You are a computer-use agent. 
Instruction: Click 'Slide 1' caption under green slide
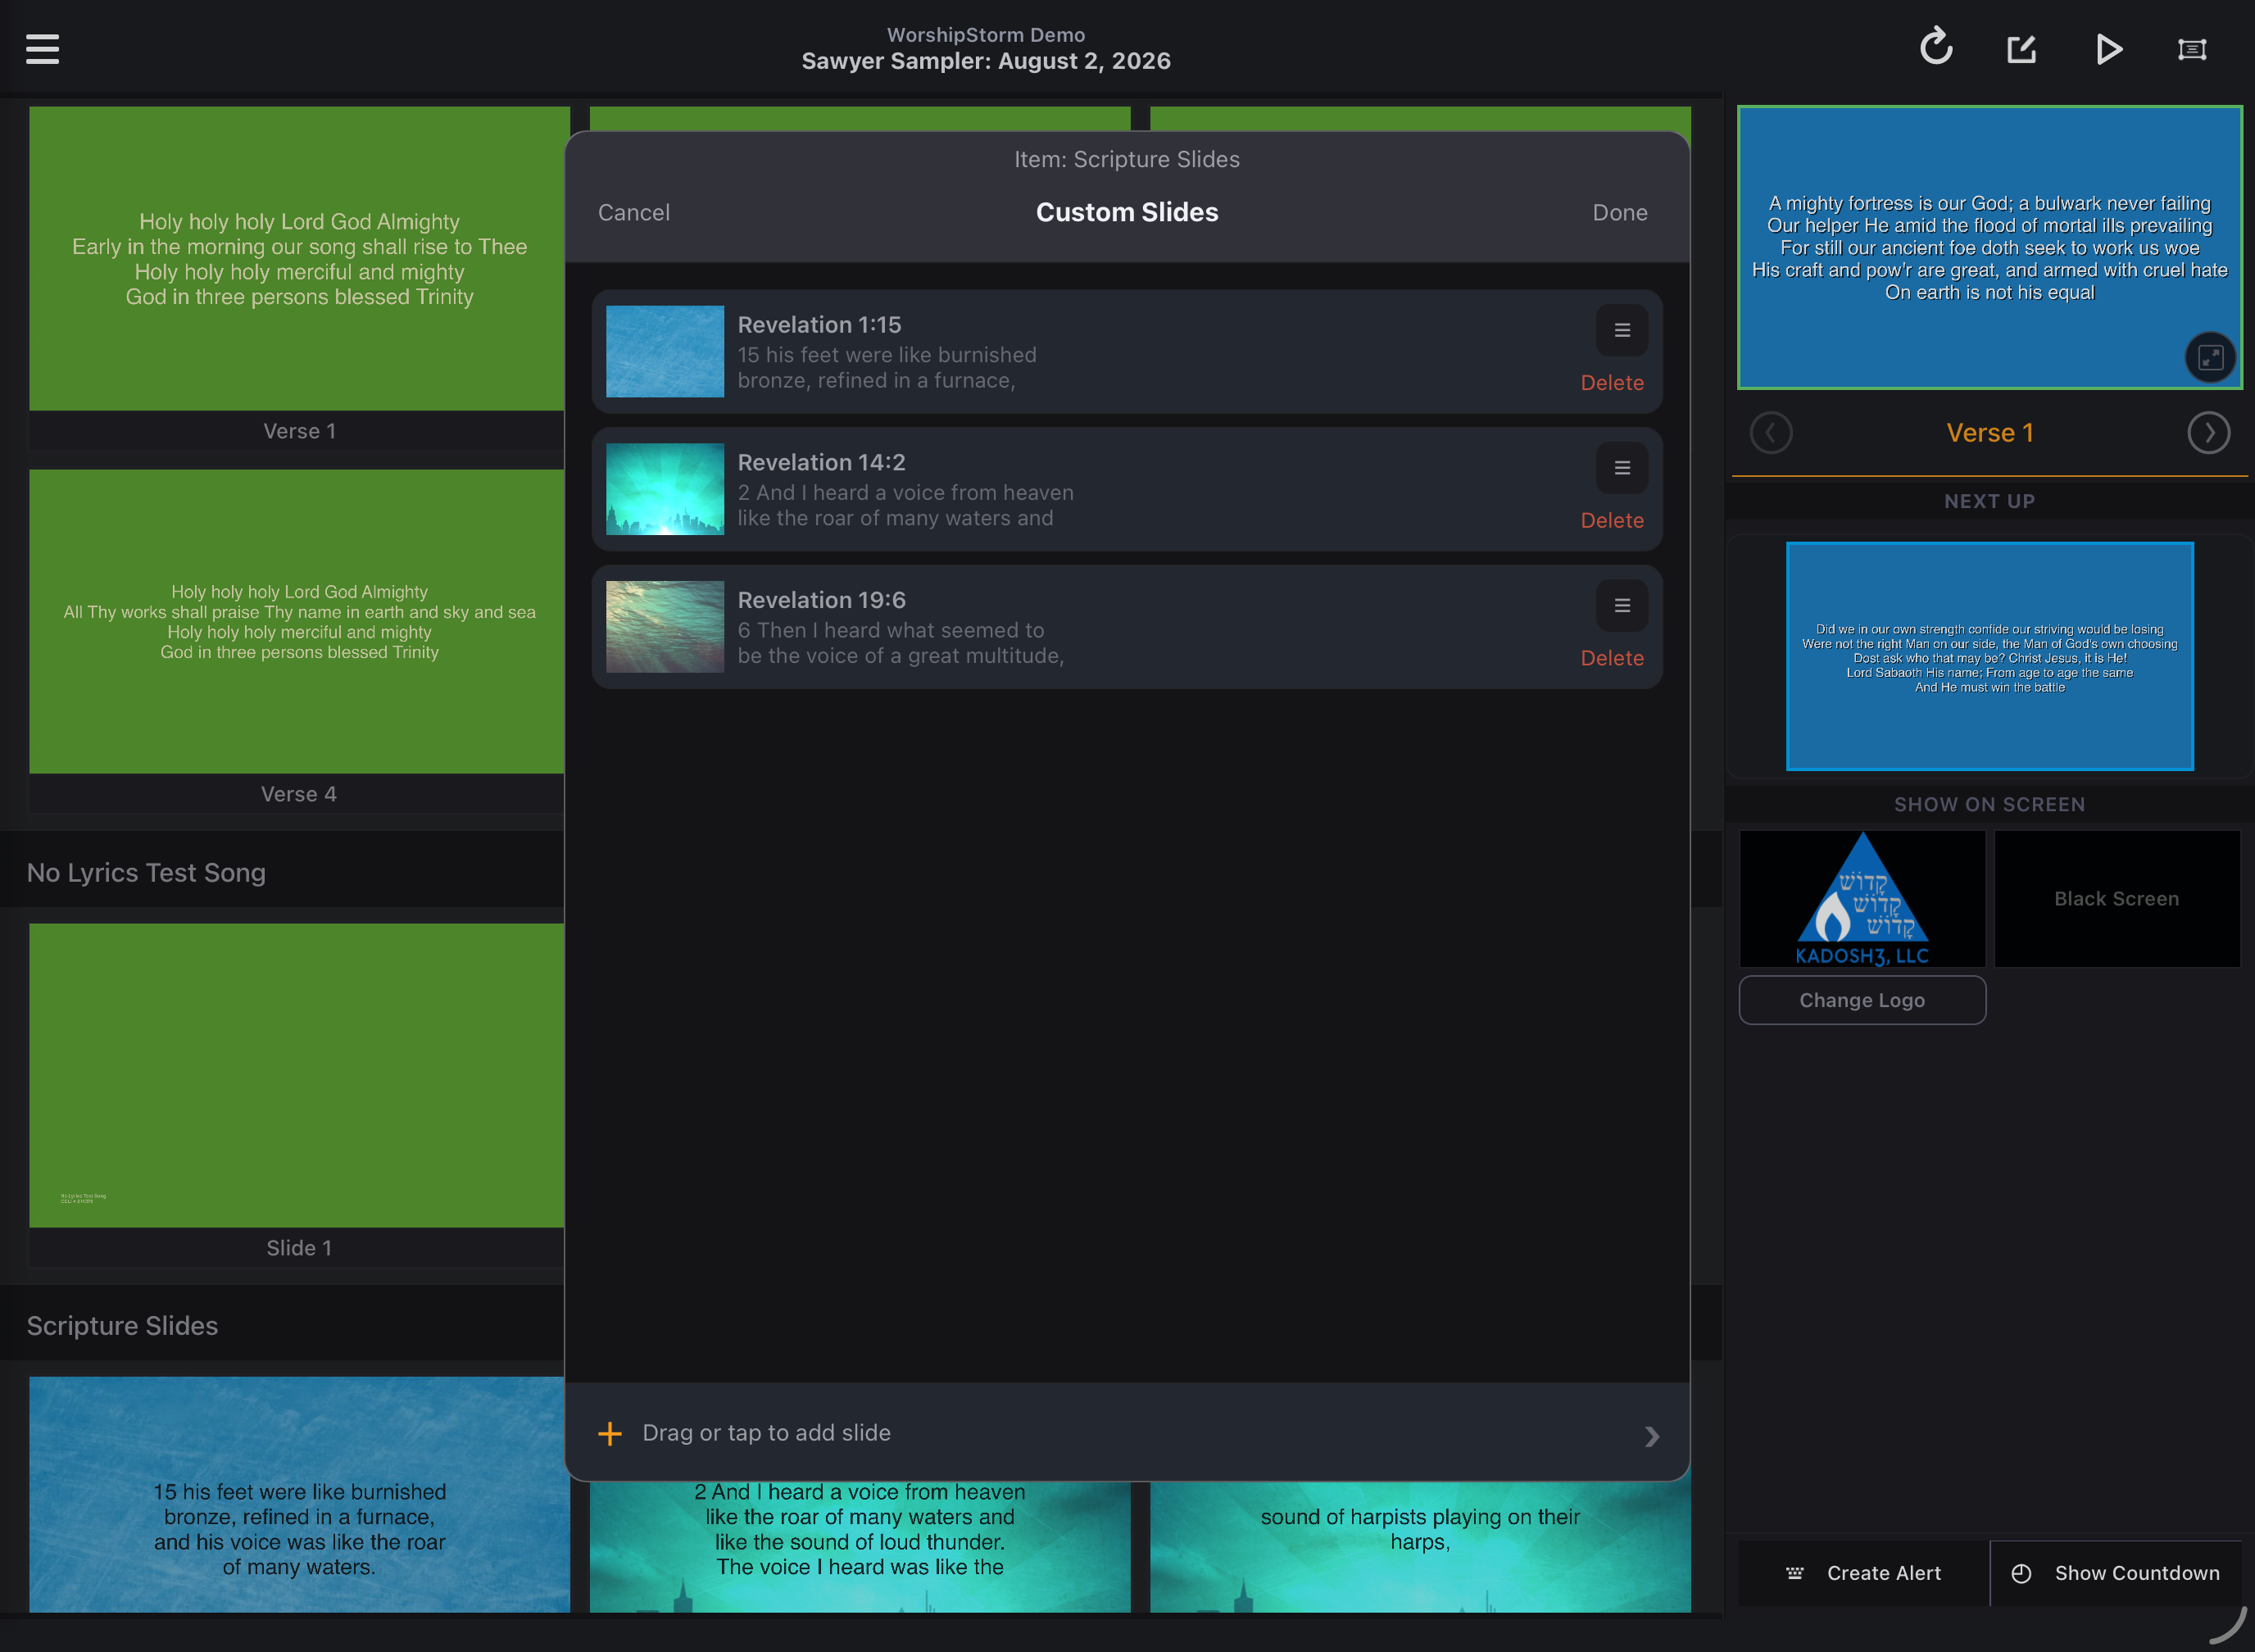(x=299, y=1248)
